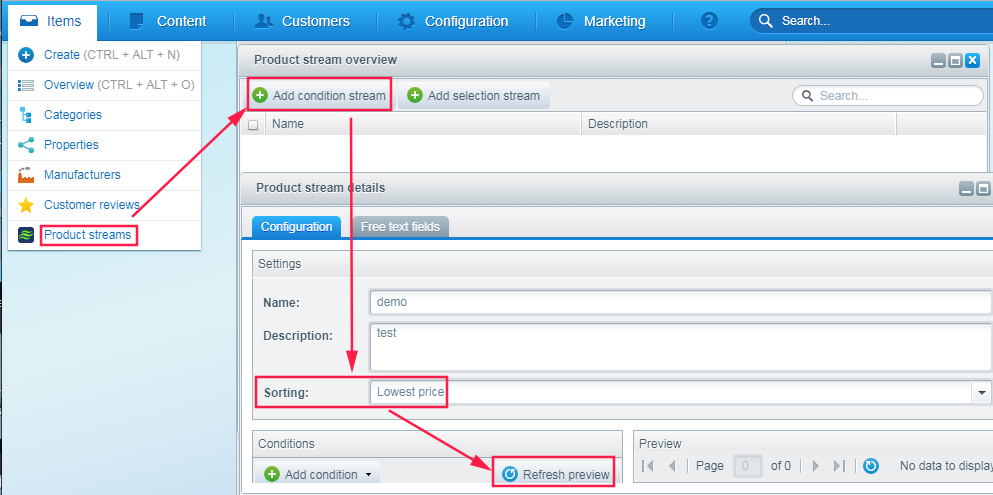Image resolution: width=993 pixels, height=495 pixels.
Task: Click the help question mark icon
Action: [x=709, y=21]
